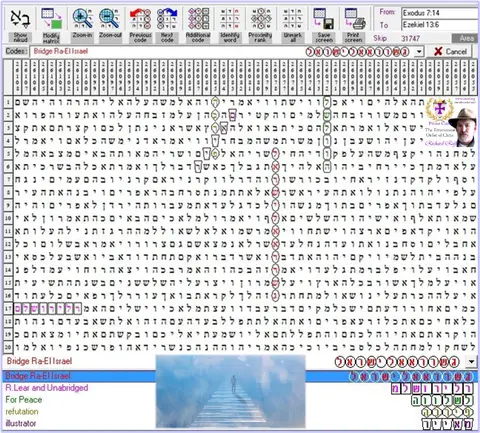The height and width of the screenshot is (433, 480).
Task: Click the To field showing Ezekiel 13:6
Action: point(439,25)
